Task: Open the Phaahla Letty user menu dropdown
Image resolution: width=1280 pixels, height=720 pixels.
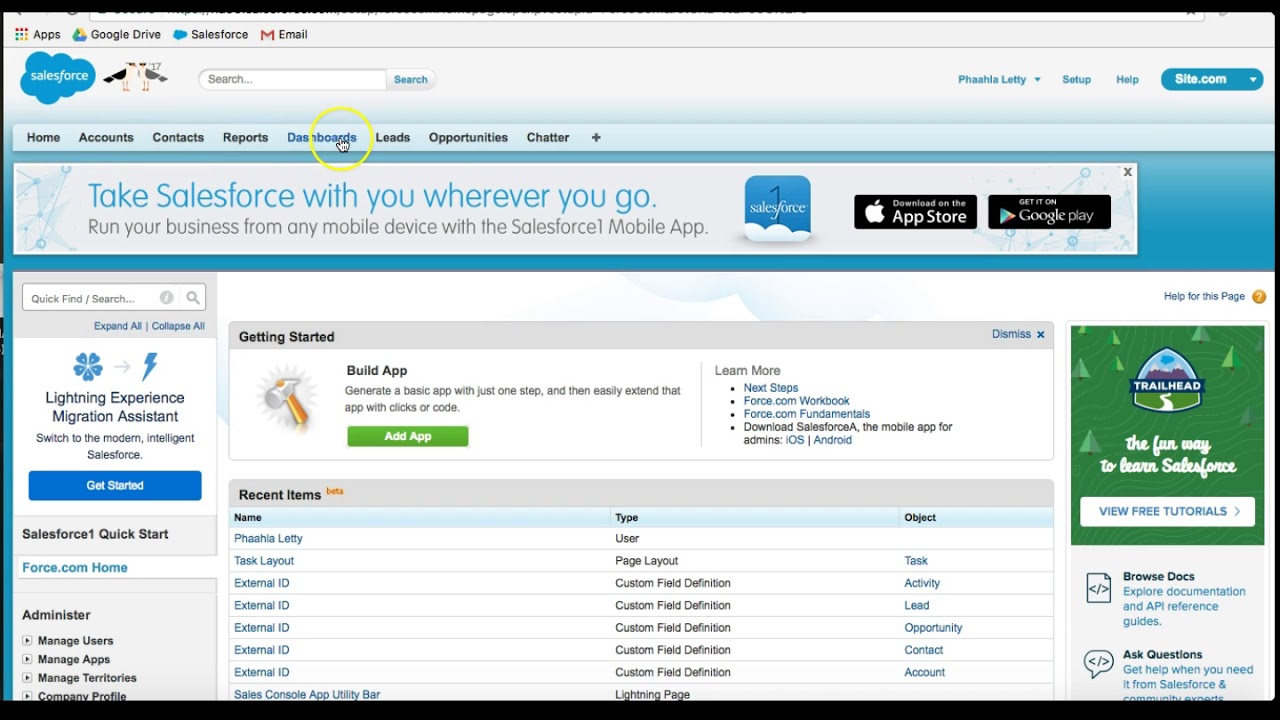Action: (999, 80)
